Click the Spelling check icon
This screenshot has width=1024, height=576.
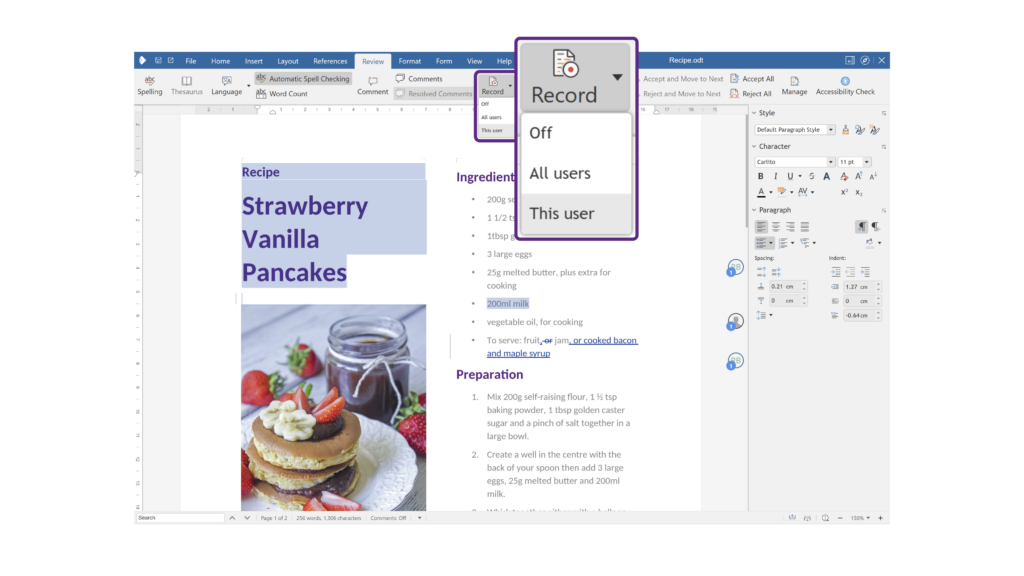point(149,85)
